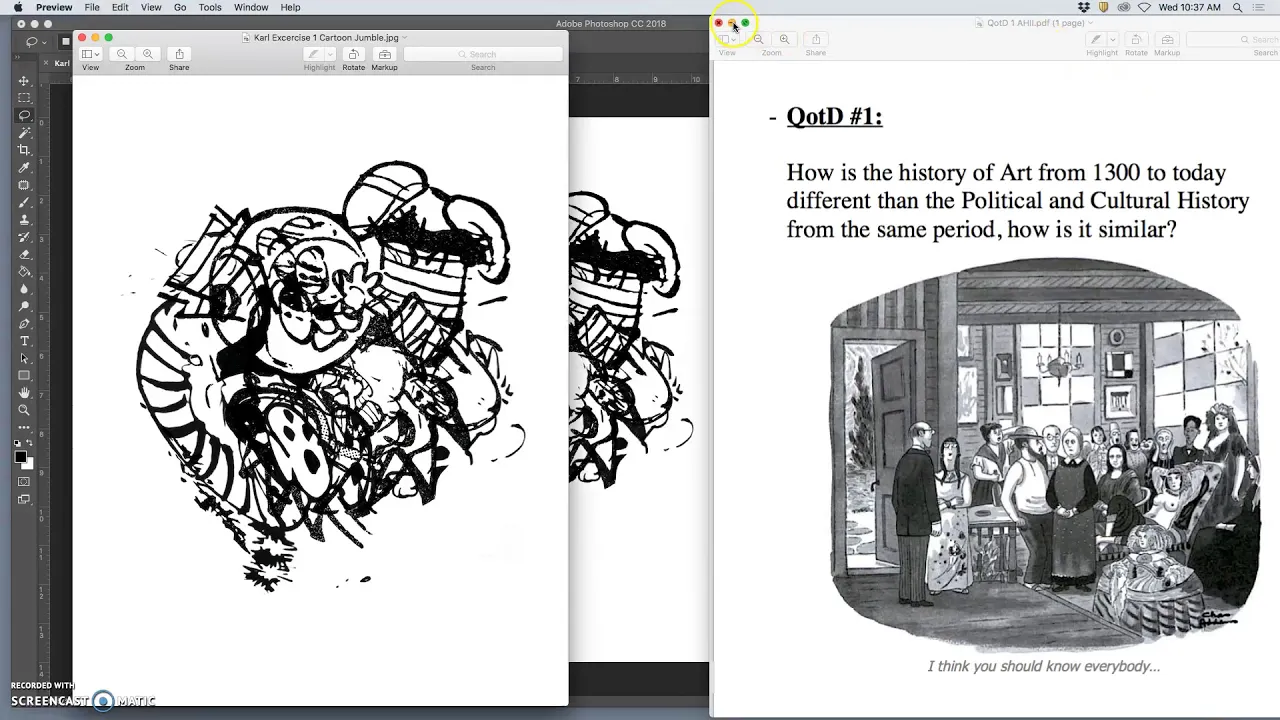Select the Magic Wand tool

(x=24, y=132)
